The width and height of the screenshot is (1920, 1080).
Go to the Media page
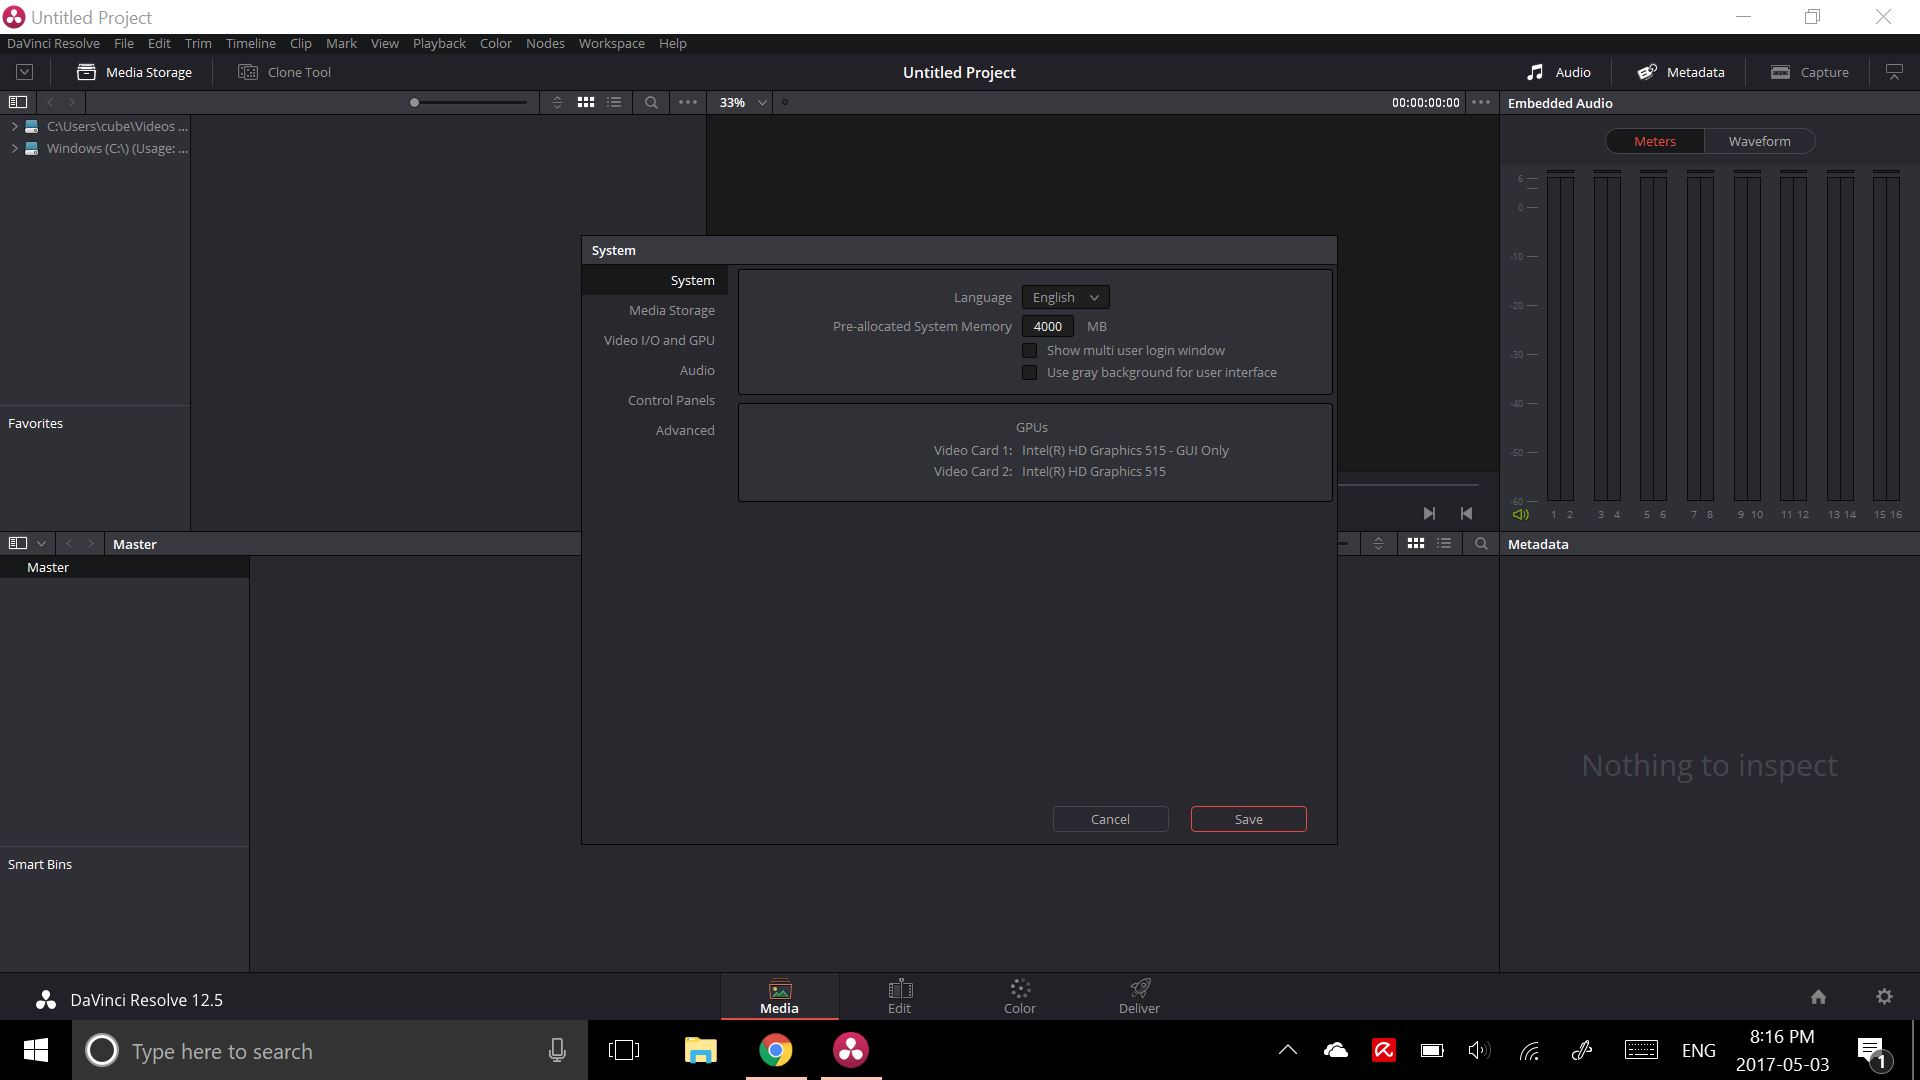coord(779,996)
